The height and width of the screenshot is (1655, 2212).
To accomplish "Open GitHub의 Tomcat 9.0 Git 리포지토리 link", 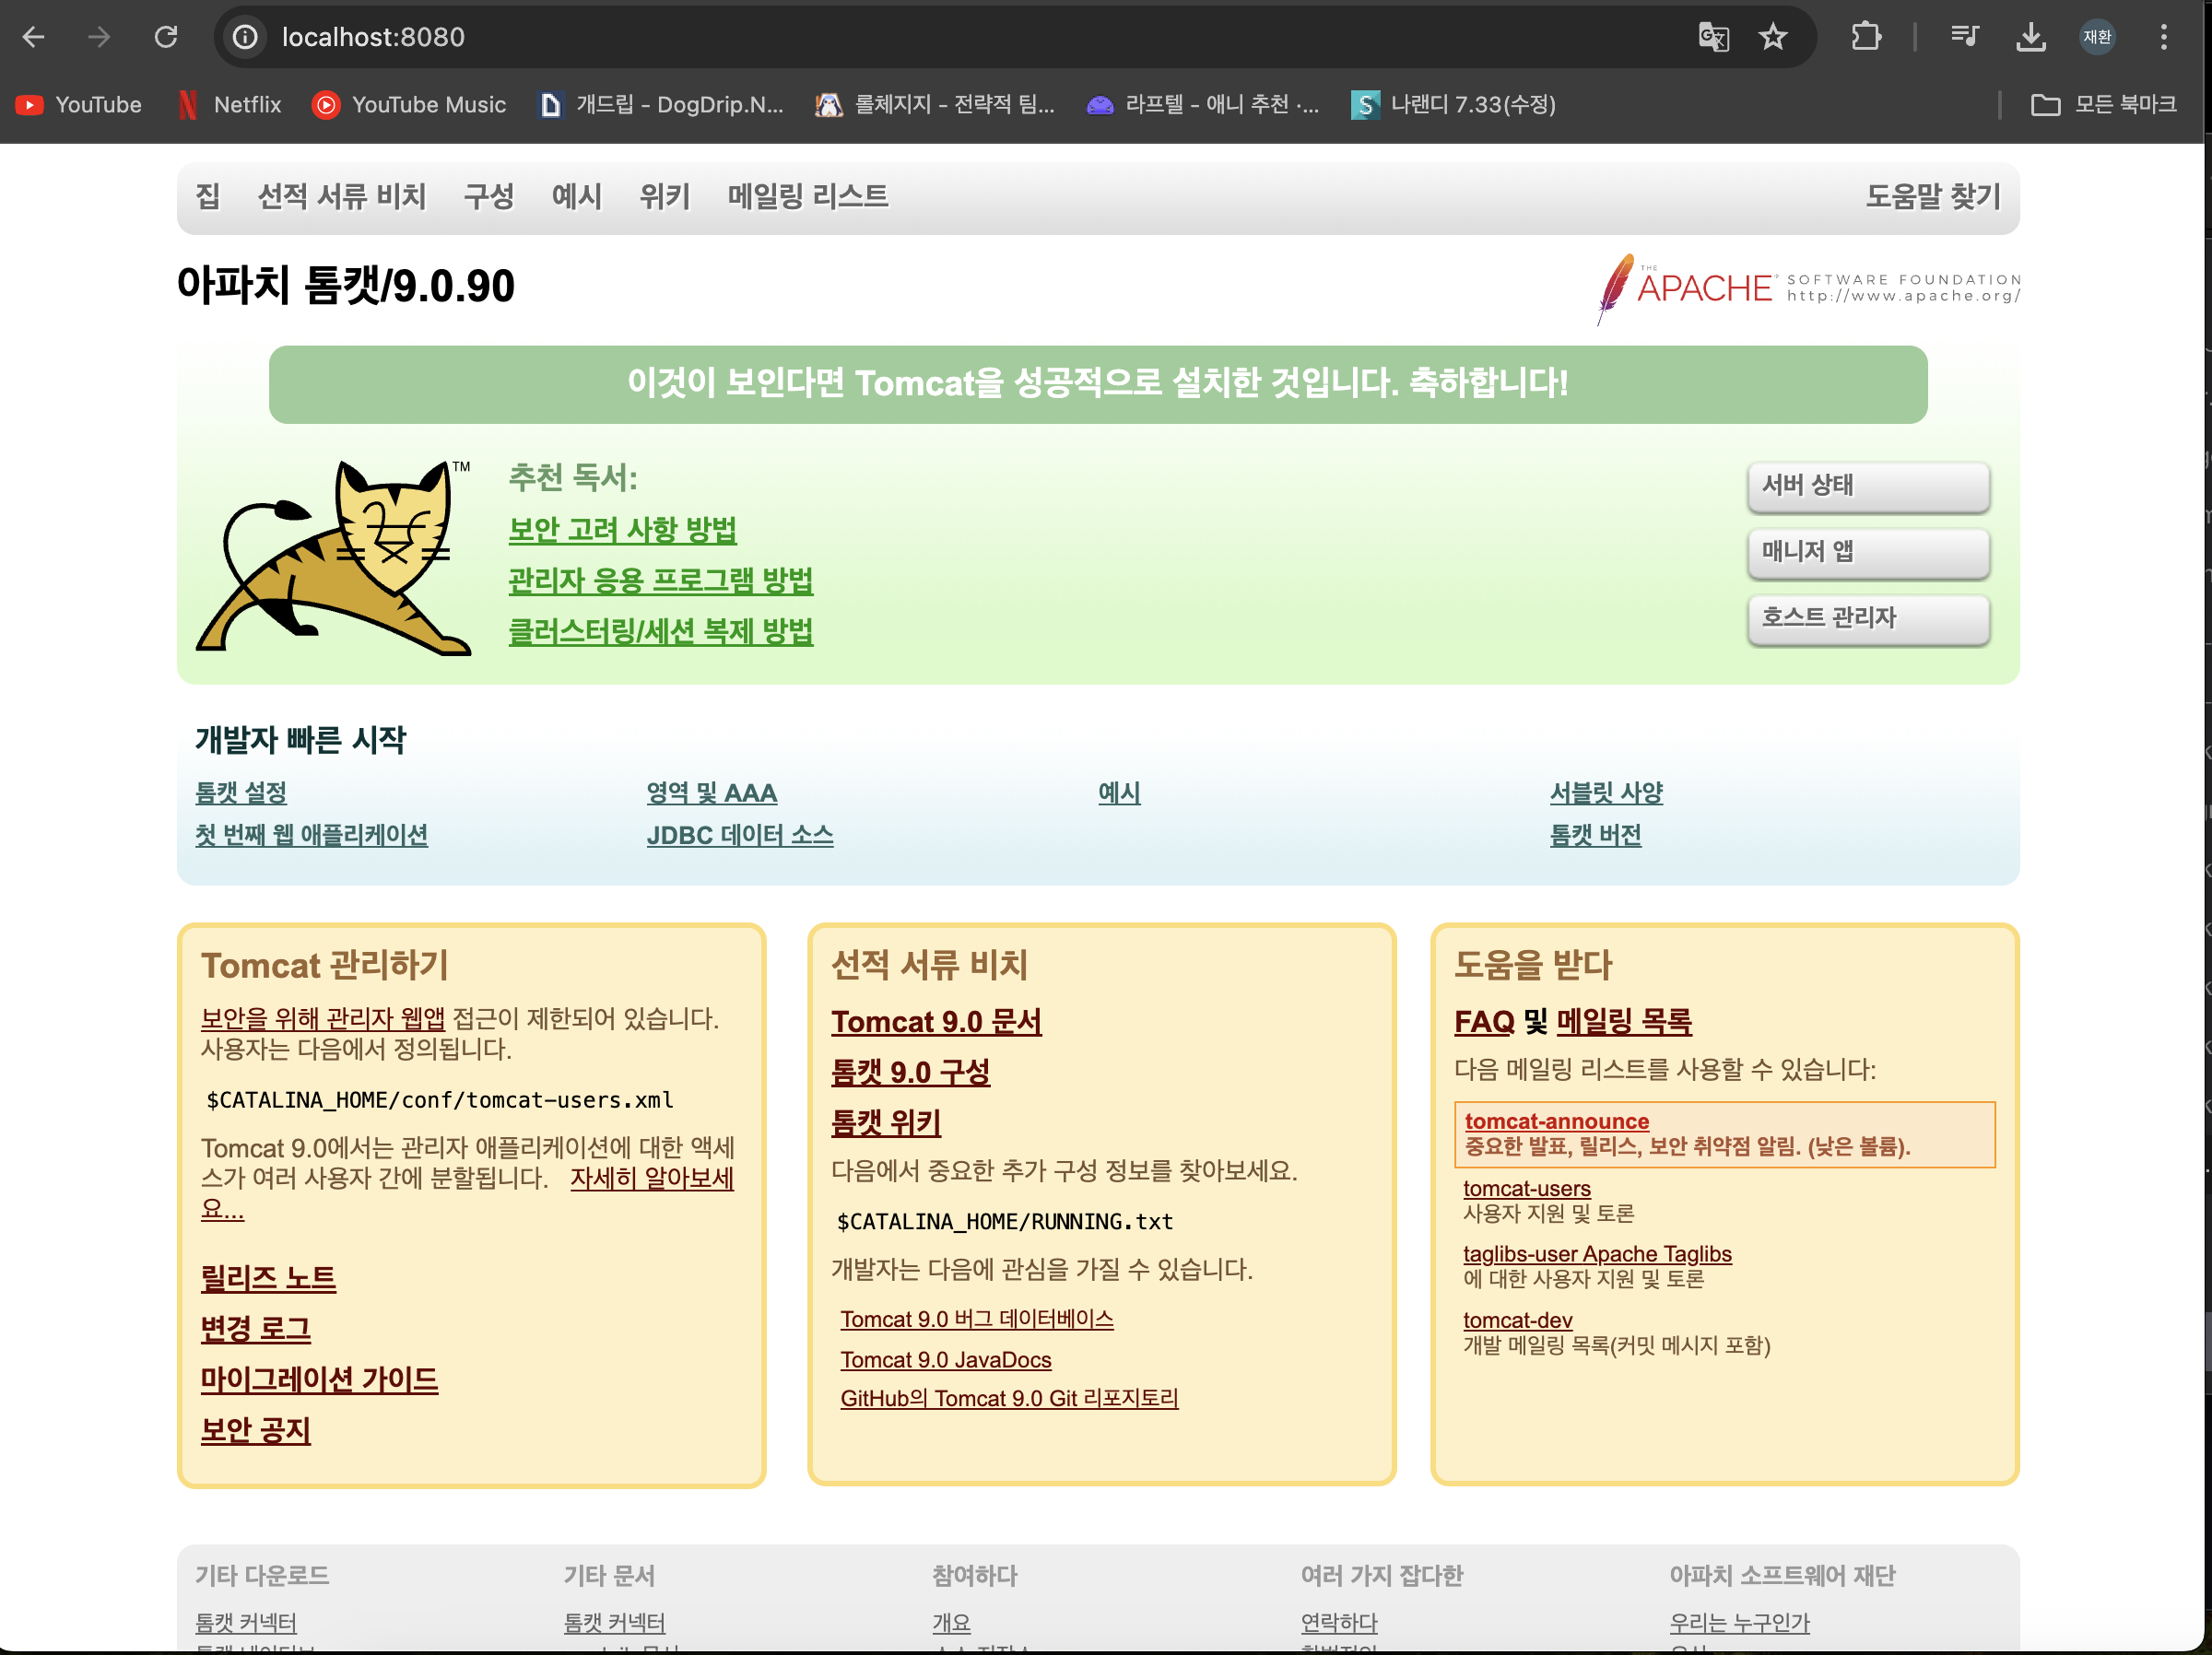I will (1009, 1399).
